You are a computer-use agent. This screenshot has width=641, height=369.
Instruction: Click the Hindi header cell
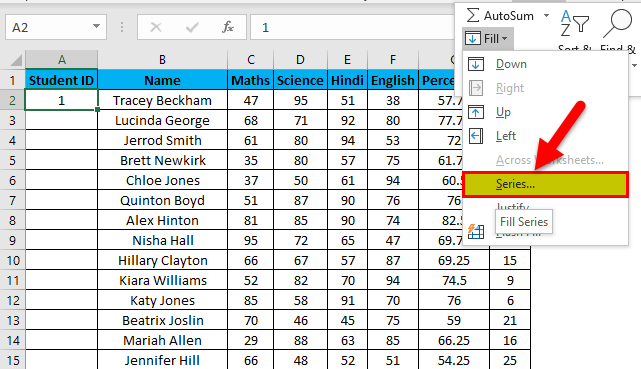[x=347, y=80]
